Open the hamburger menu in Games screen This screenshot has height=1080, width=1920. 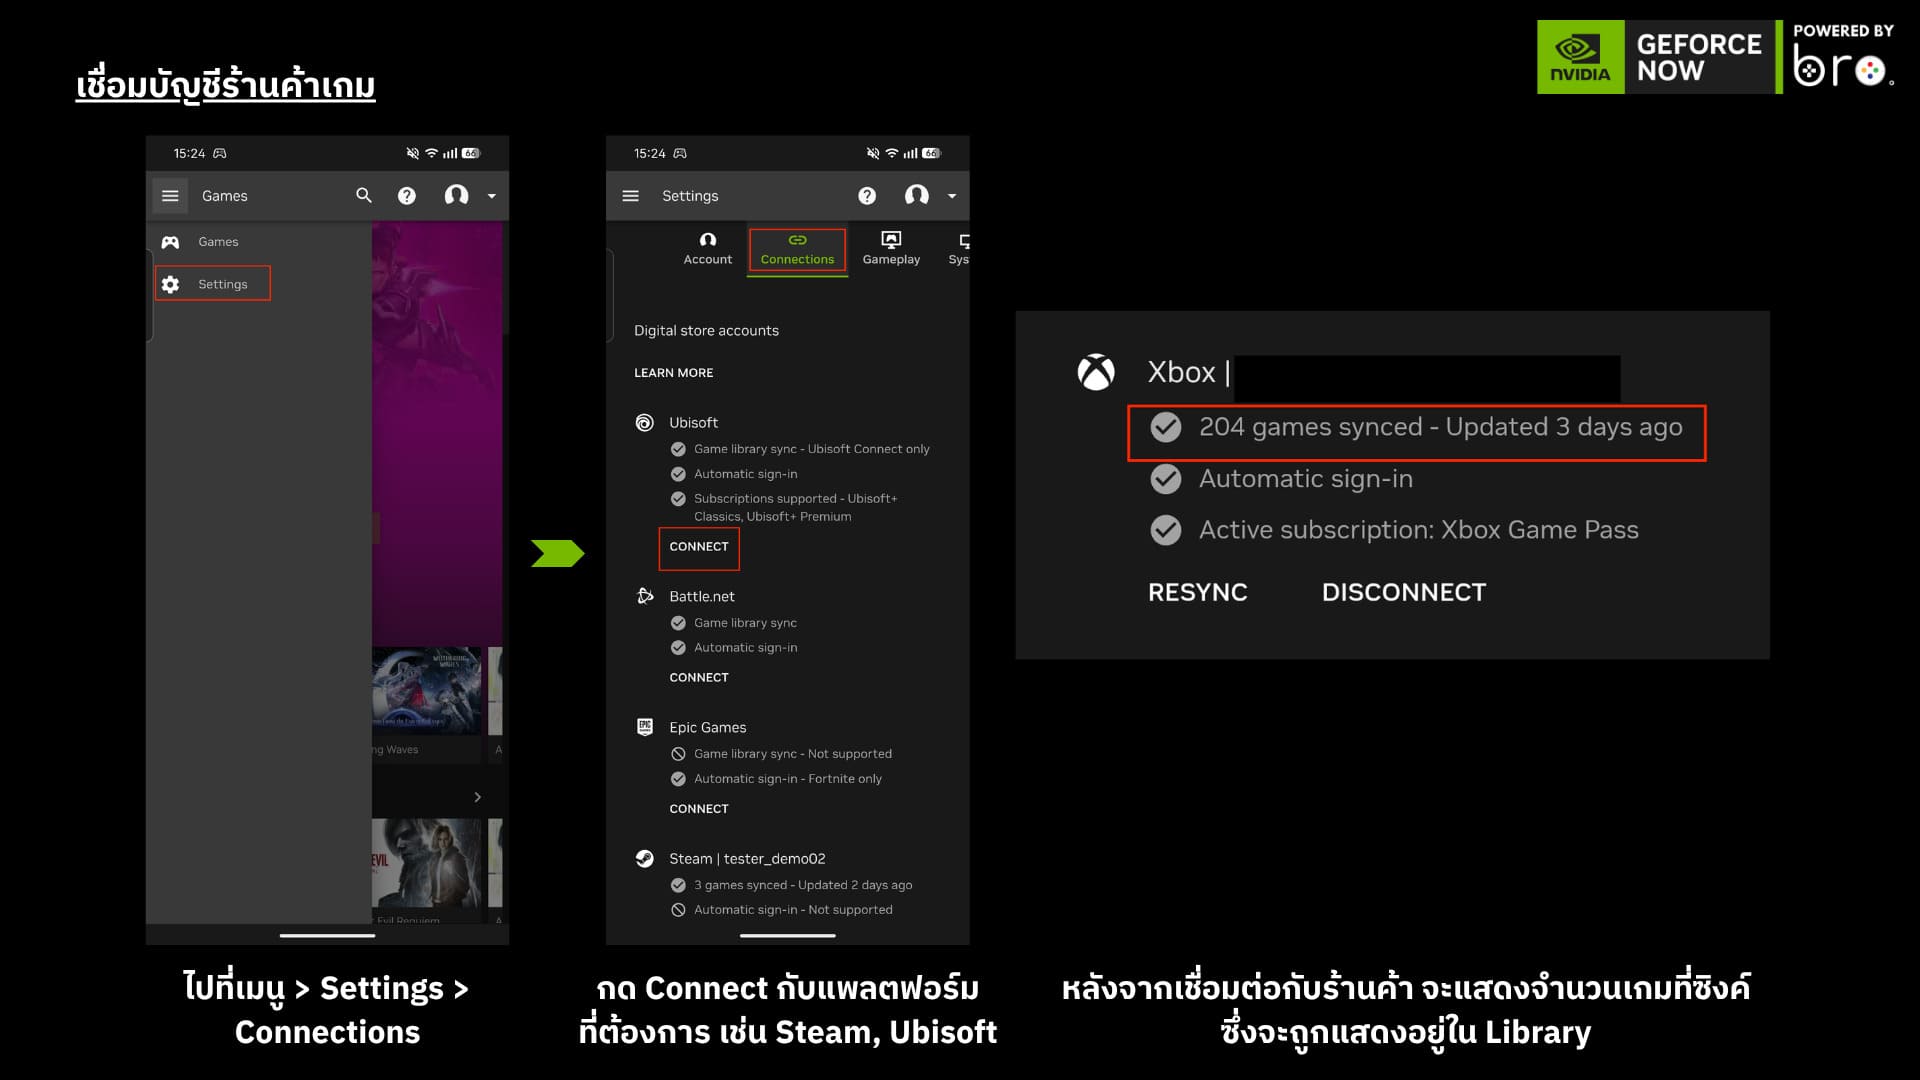pyautogui.click(x=170, y=196)
